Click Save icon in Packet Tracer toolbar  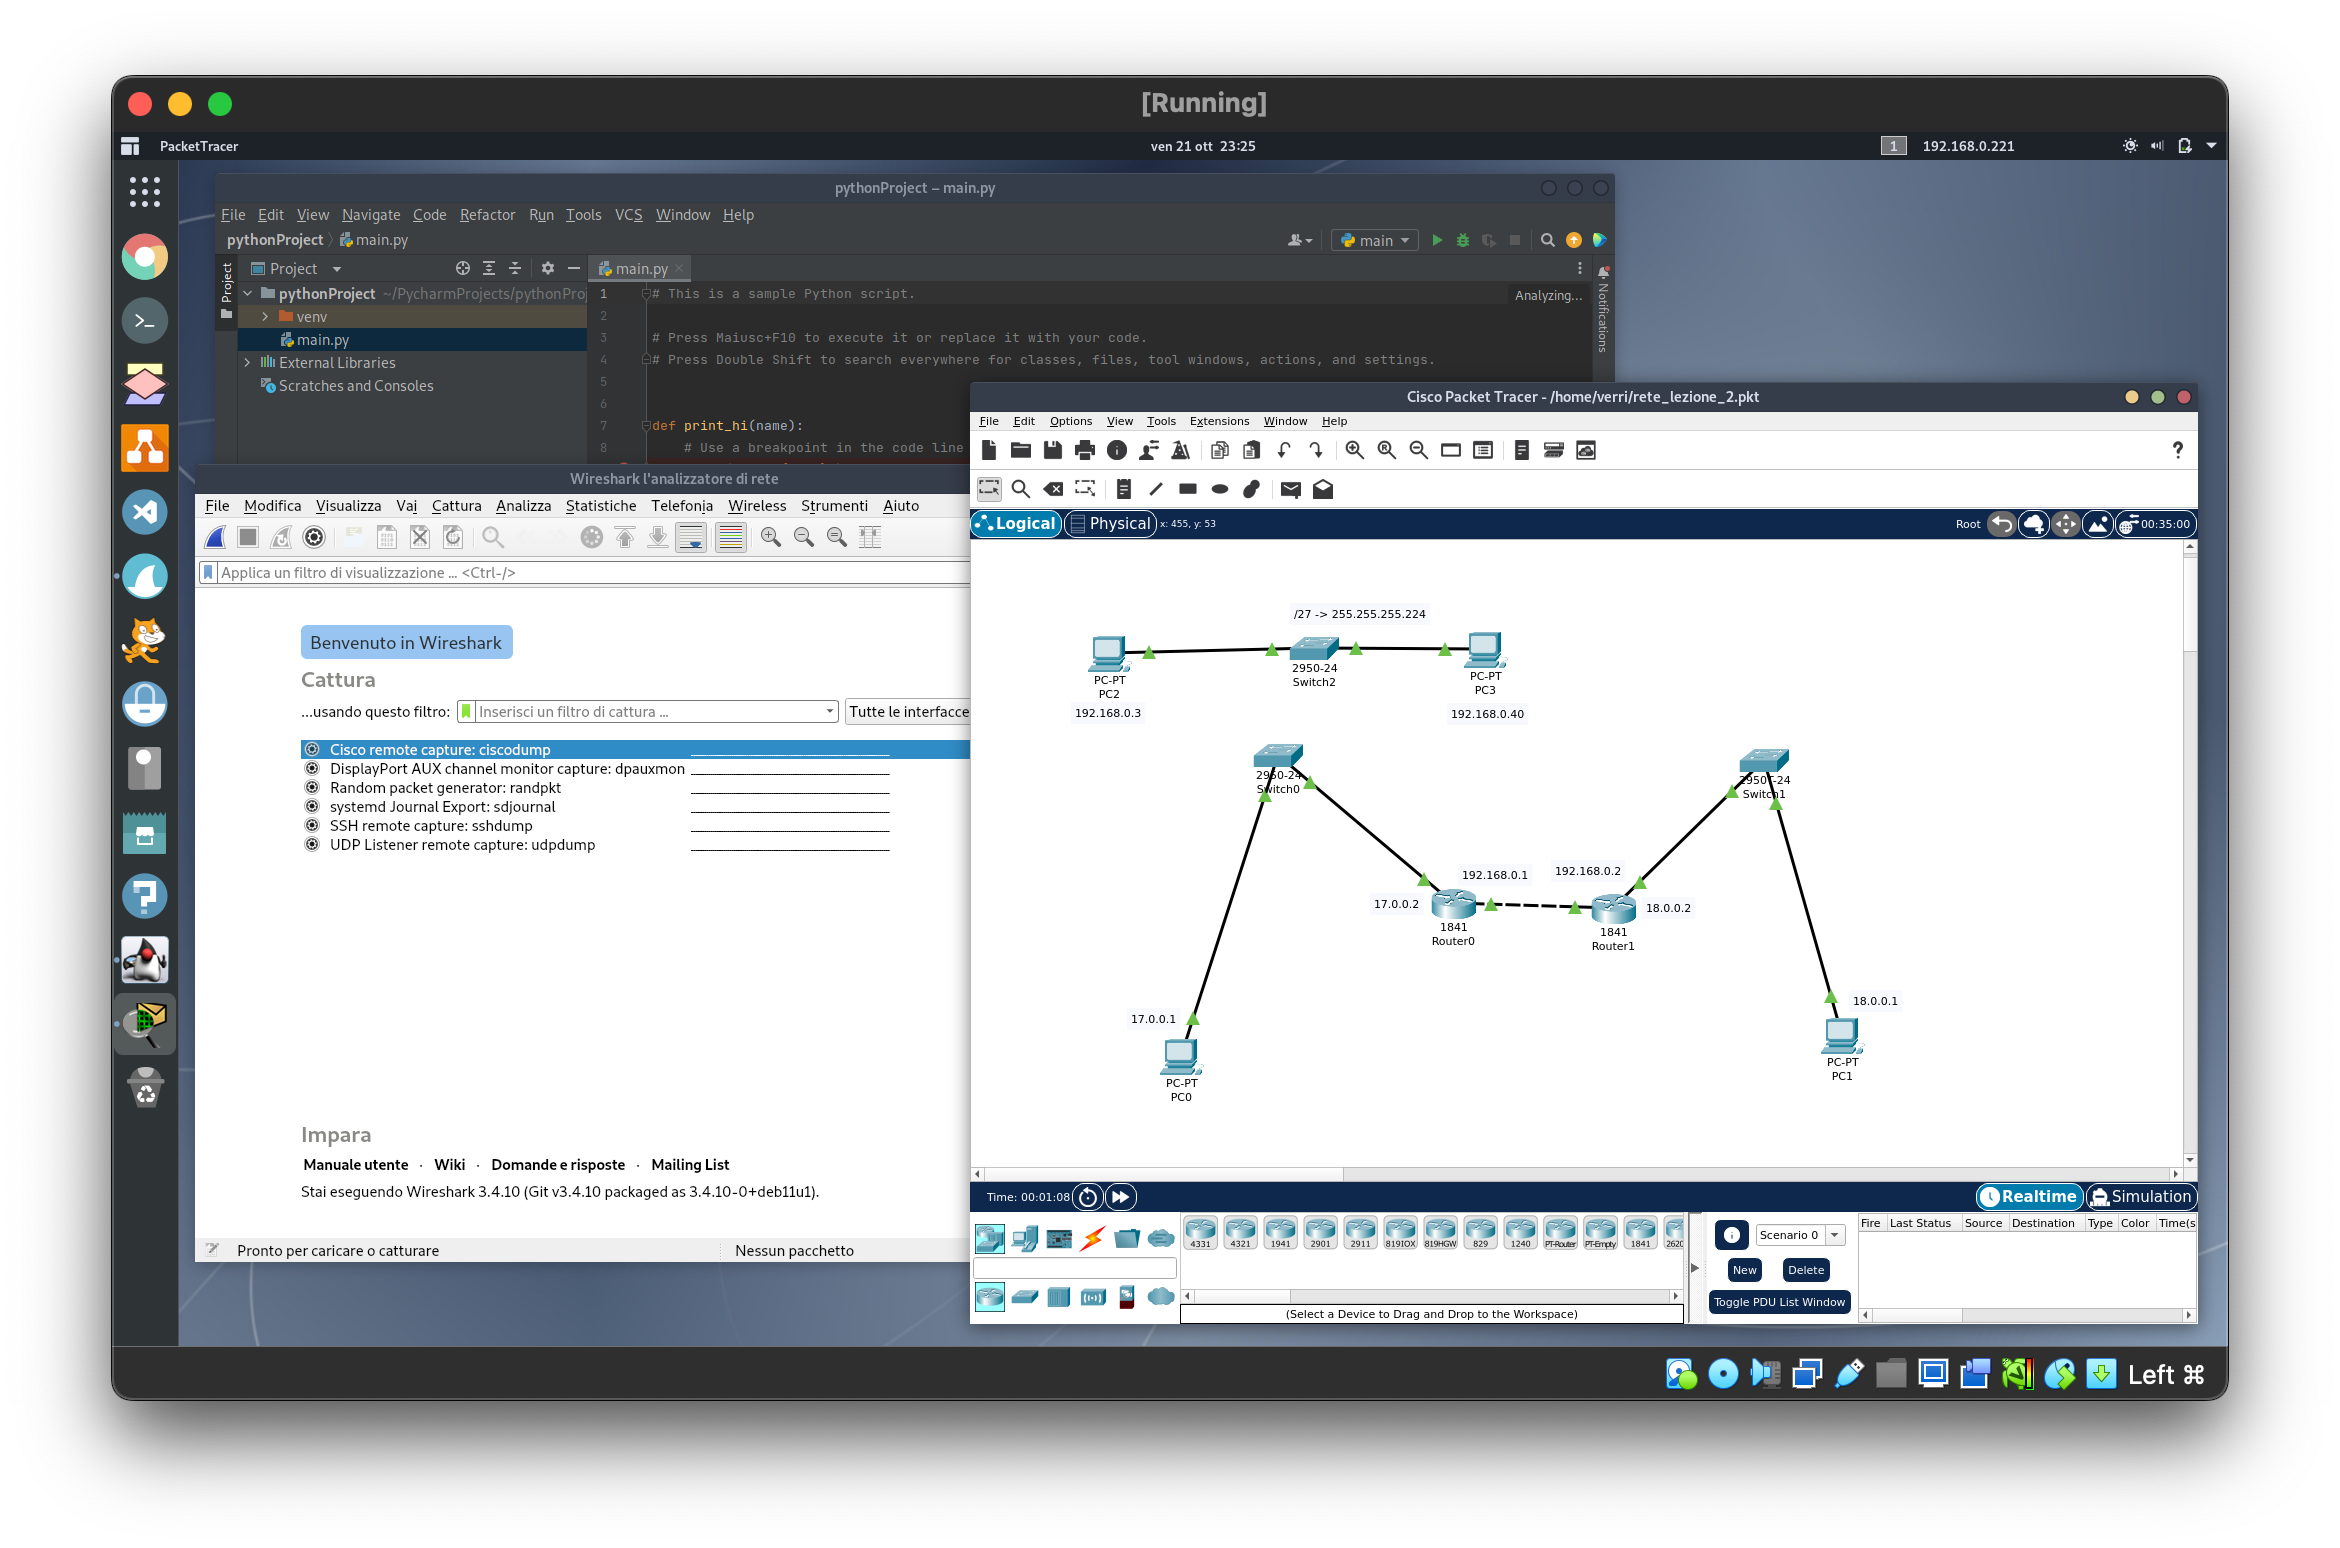[1053, 450]
